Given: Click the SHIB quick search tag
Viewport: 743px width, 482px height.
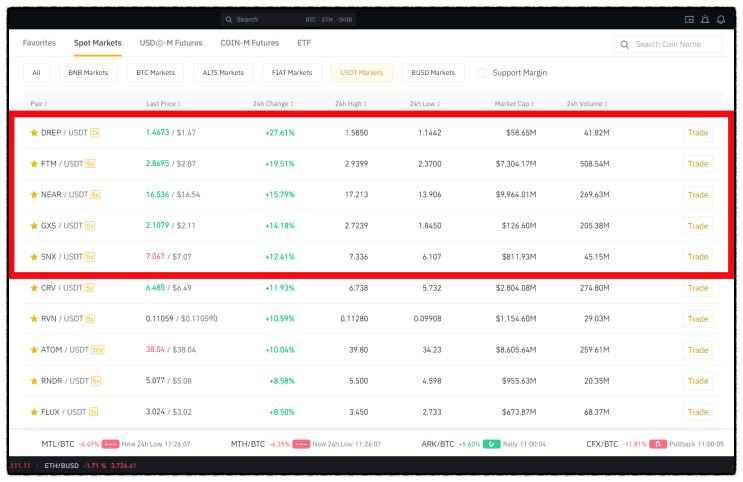Looking at the screenshot, I should (345, 19).
